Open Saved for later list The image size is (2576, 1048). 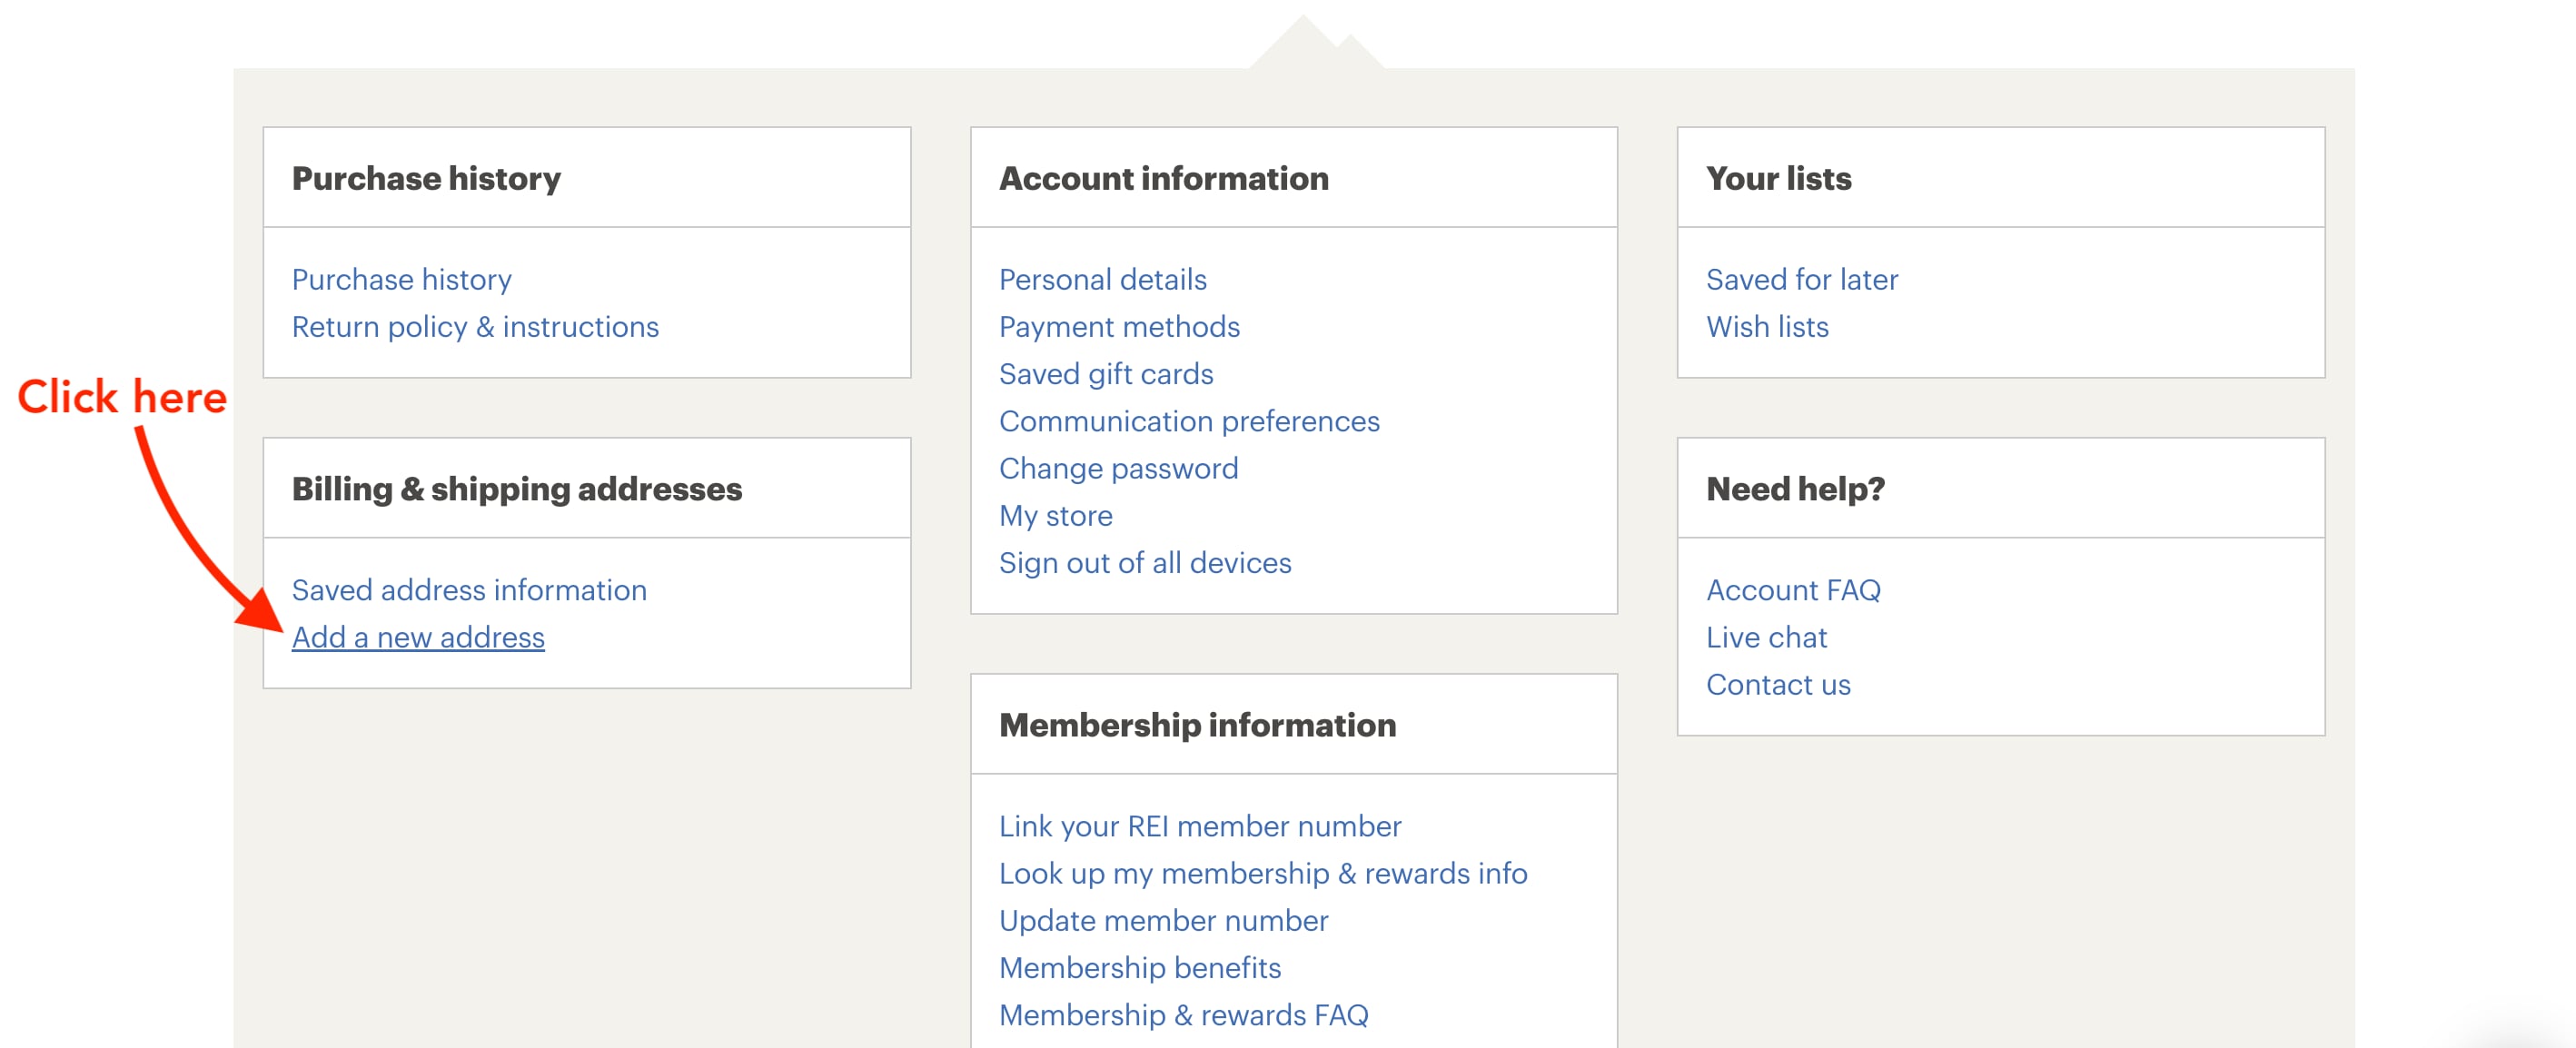tap(1801, 279)
